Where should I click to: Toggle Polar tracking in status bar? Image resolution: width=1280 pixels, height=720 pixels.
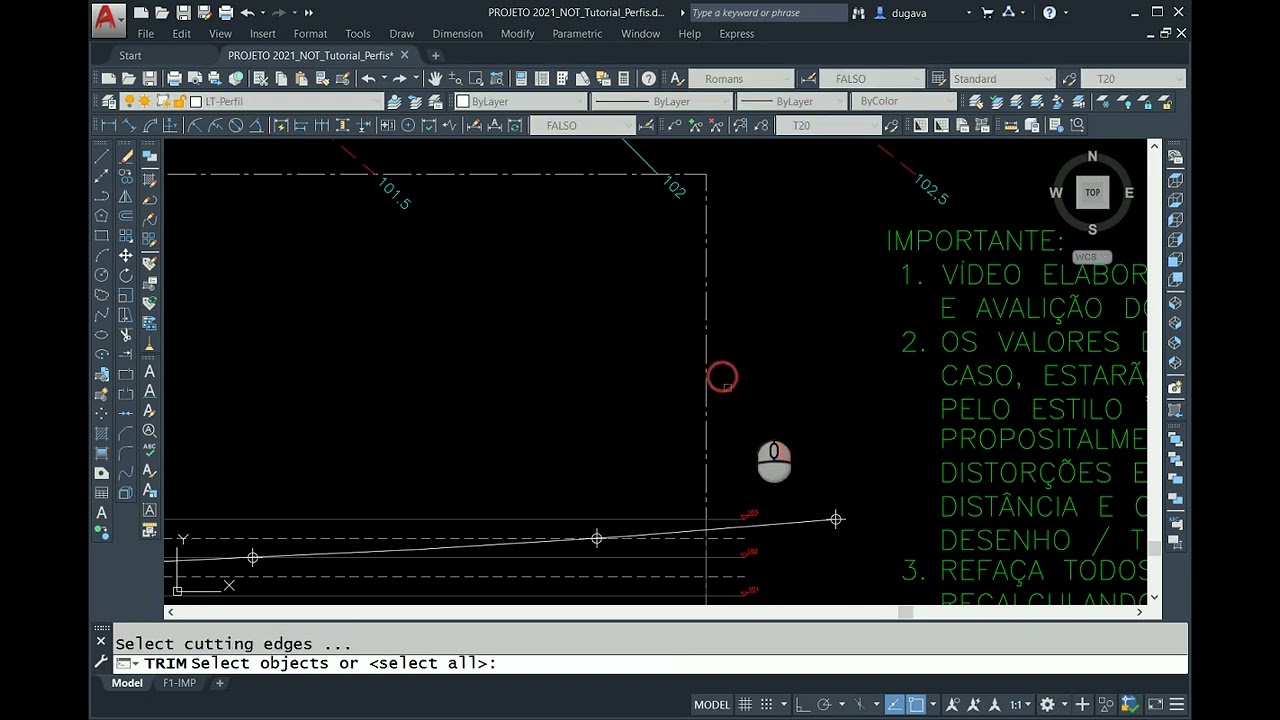pyautogui.click(x=825, y=704)
